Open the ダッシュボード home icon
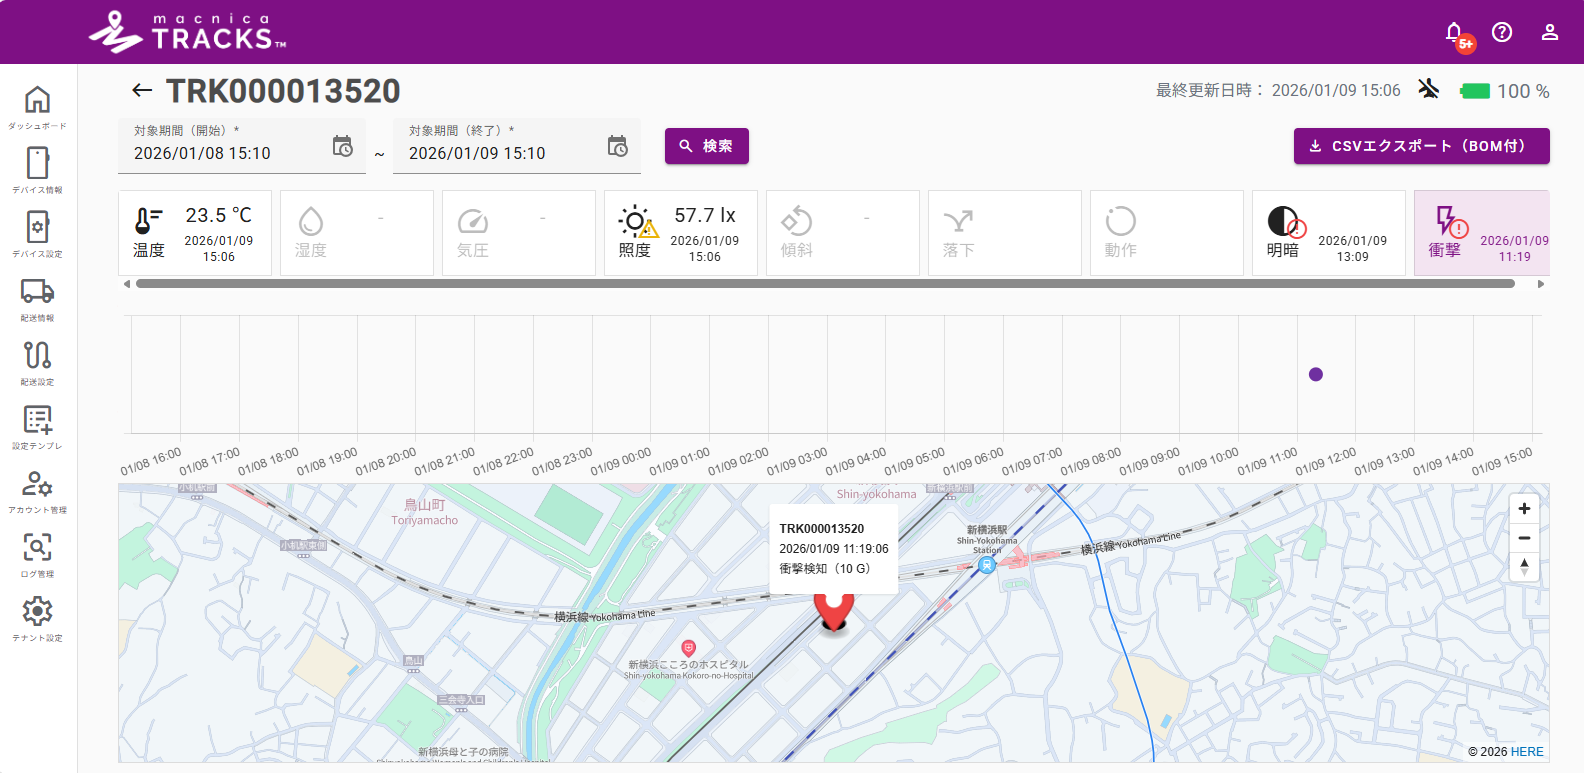 pyautogui.click(x=37, y=101)
